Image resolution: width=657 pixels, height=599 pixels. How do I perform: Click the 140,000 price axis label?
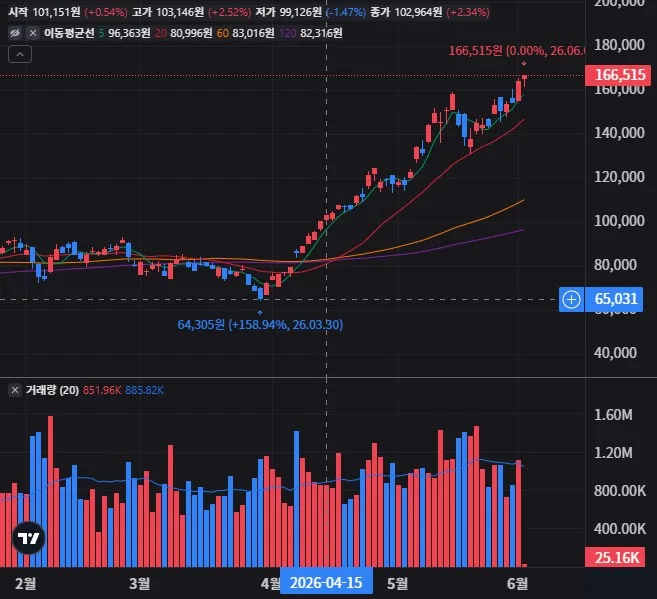coord(619,133)
